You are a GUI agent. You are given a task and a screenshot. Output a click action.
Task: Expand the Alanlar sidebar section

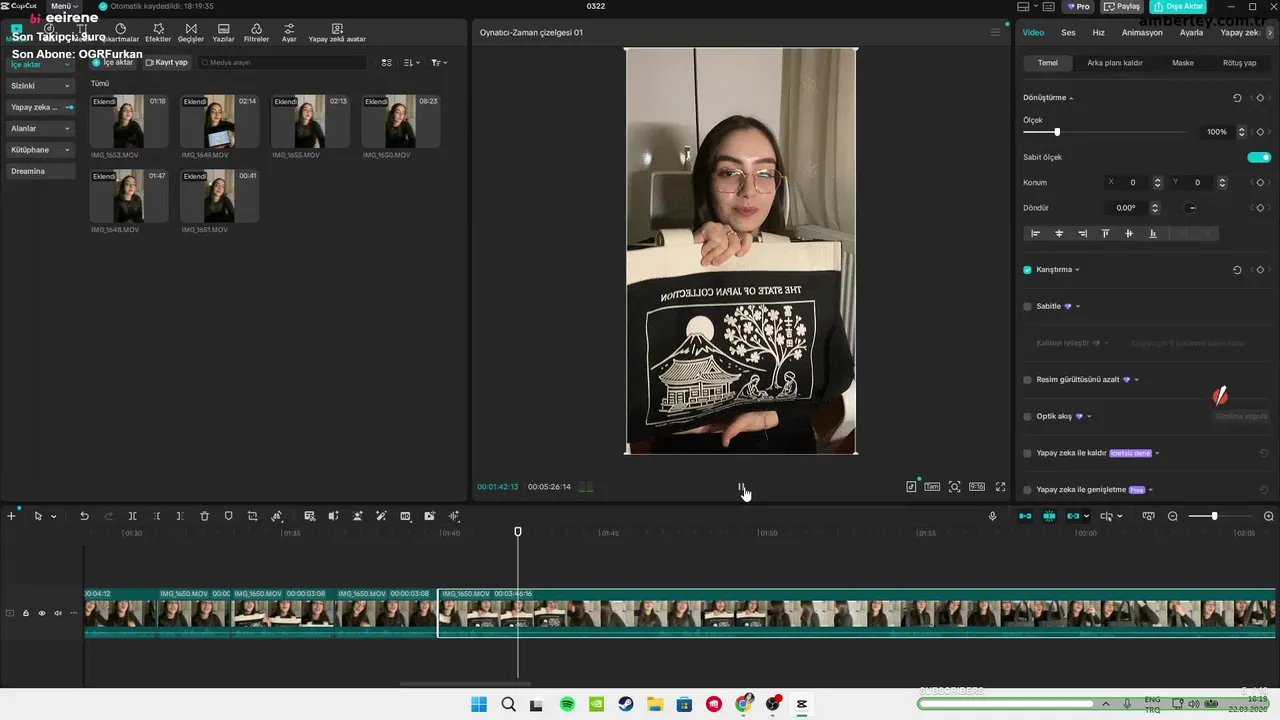coord(40,128)
